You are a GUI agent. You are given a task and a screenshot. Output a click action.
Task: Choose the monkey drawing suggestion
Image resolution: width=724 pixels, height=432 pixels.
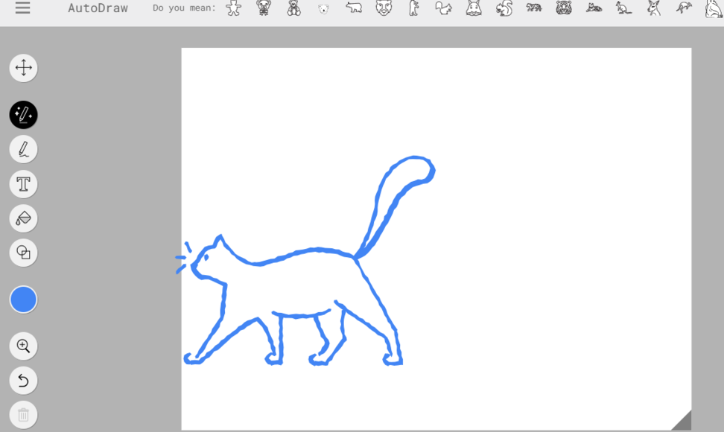click(264, 8)
